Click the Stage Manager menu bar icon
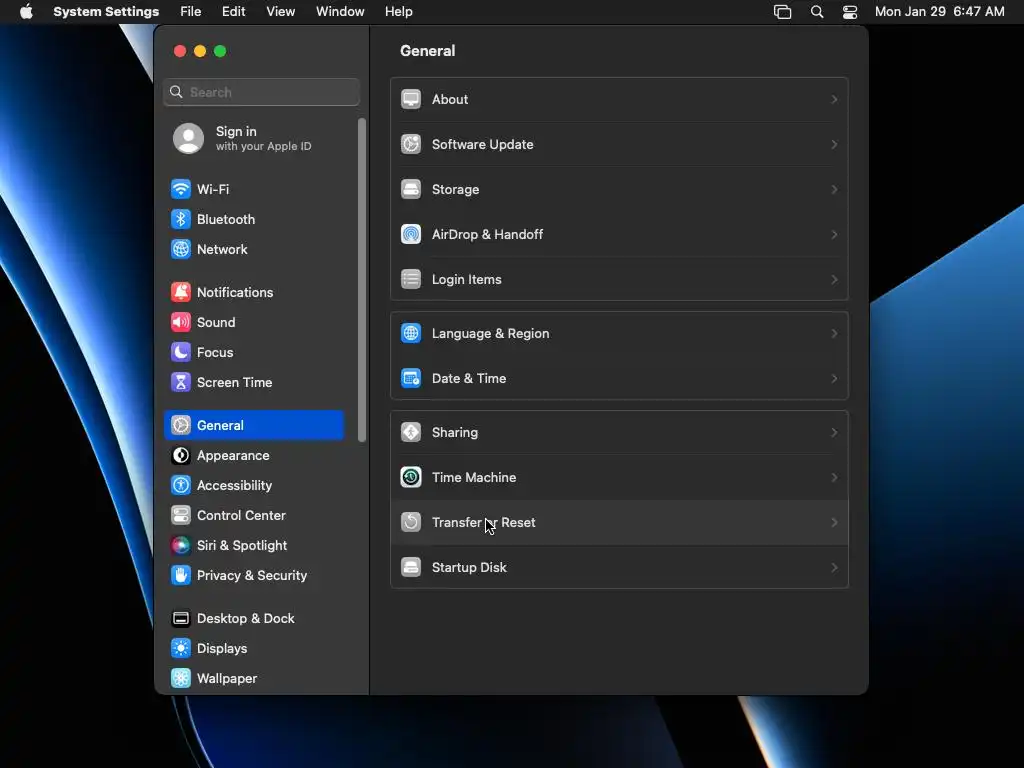Screen dimensions: 1024x768 pos(782,12)
